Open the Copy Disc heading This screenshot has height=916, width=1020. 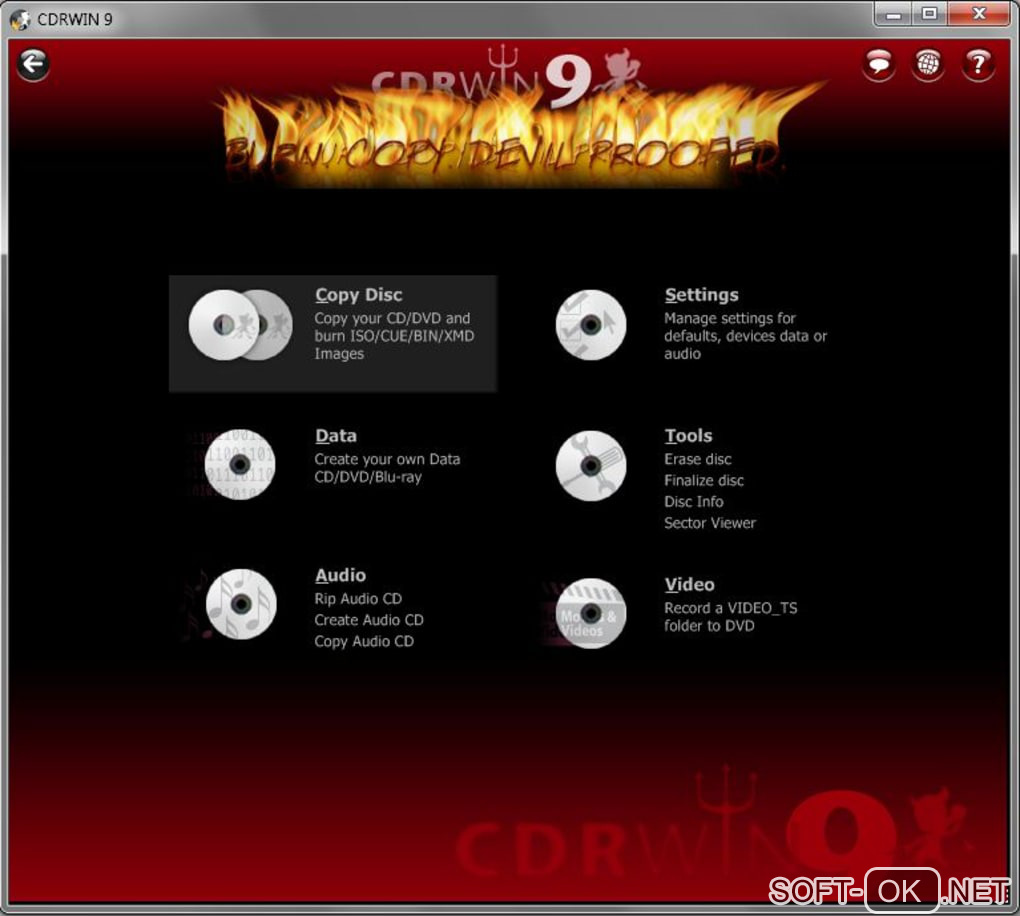358,295
